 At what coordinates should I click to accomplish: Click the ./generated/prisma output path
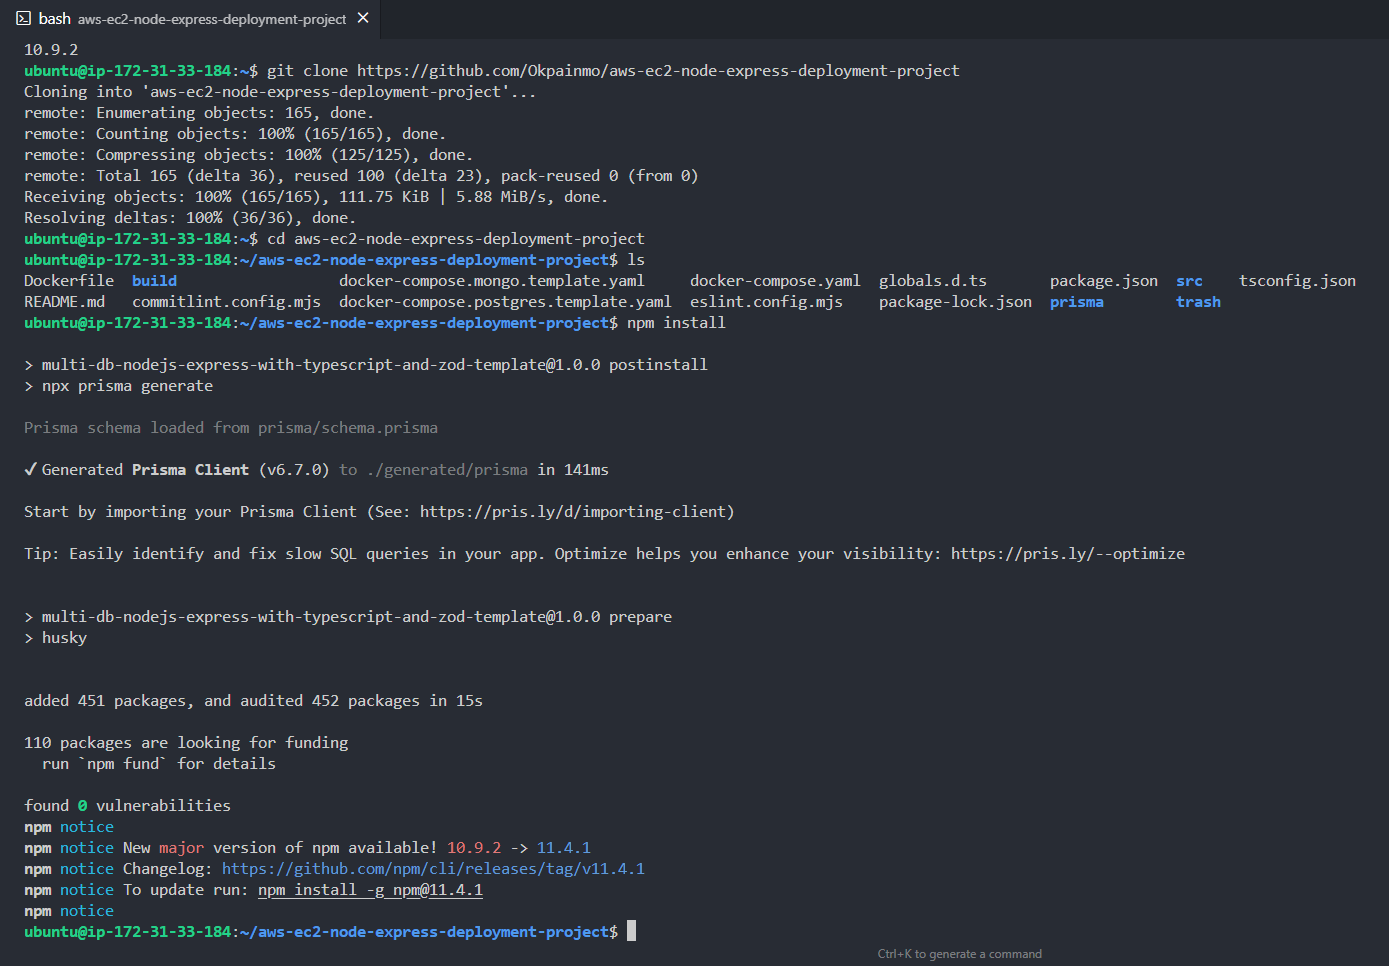point(447,470)
